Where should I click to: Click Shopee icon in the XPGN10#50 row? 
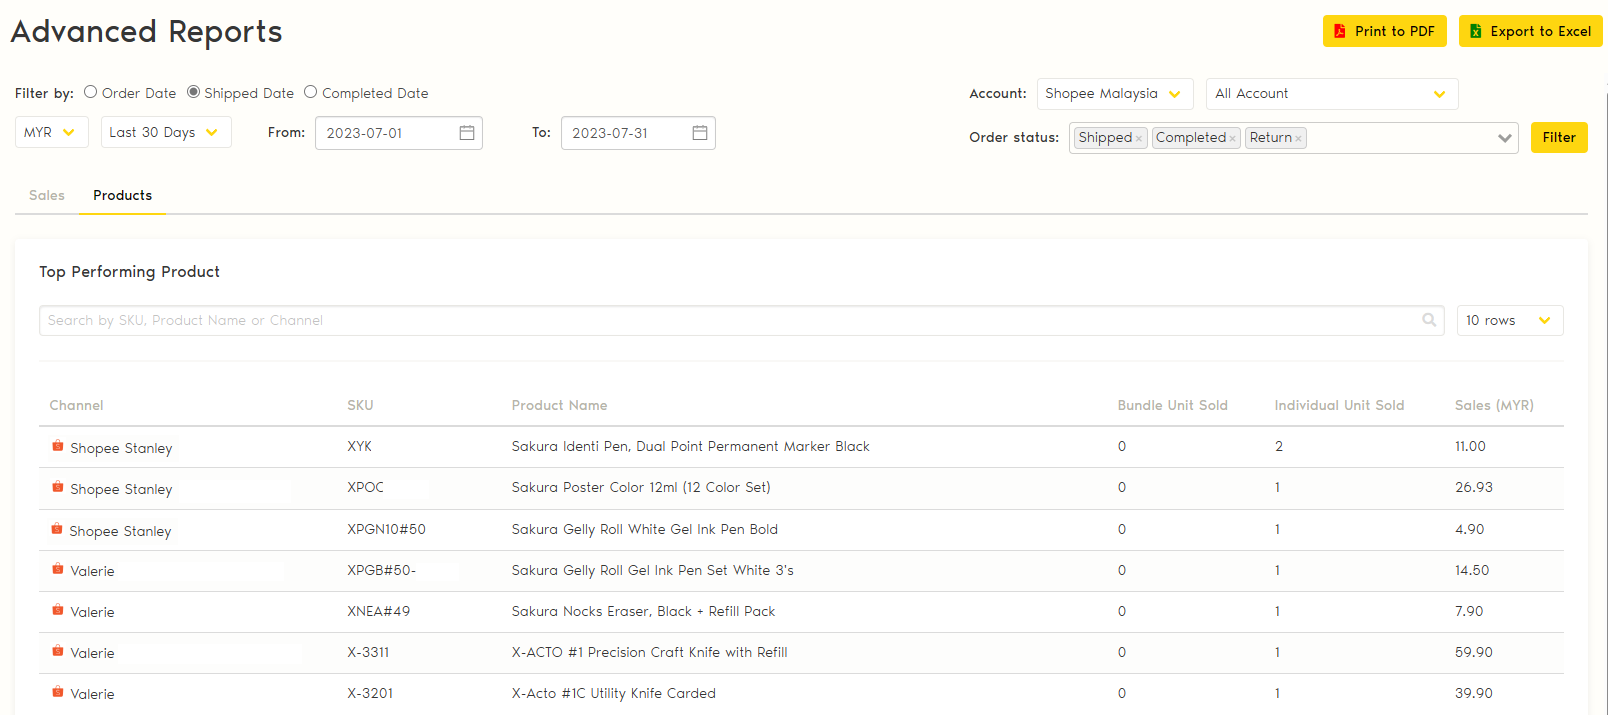58,529
